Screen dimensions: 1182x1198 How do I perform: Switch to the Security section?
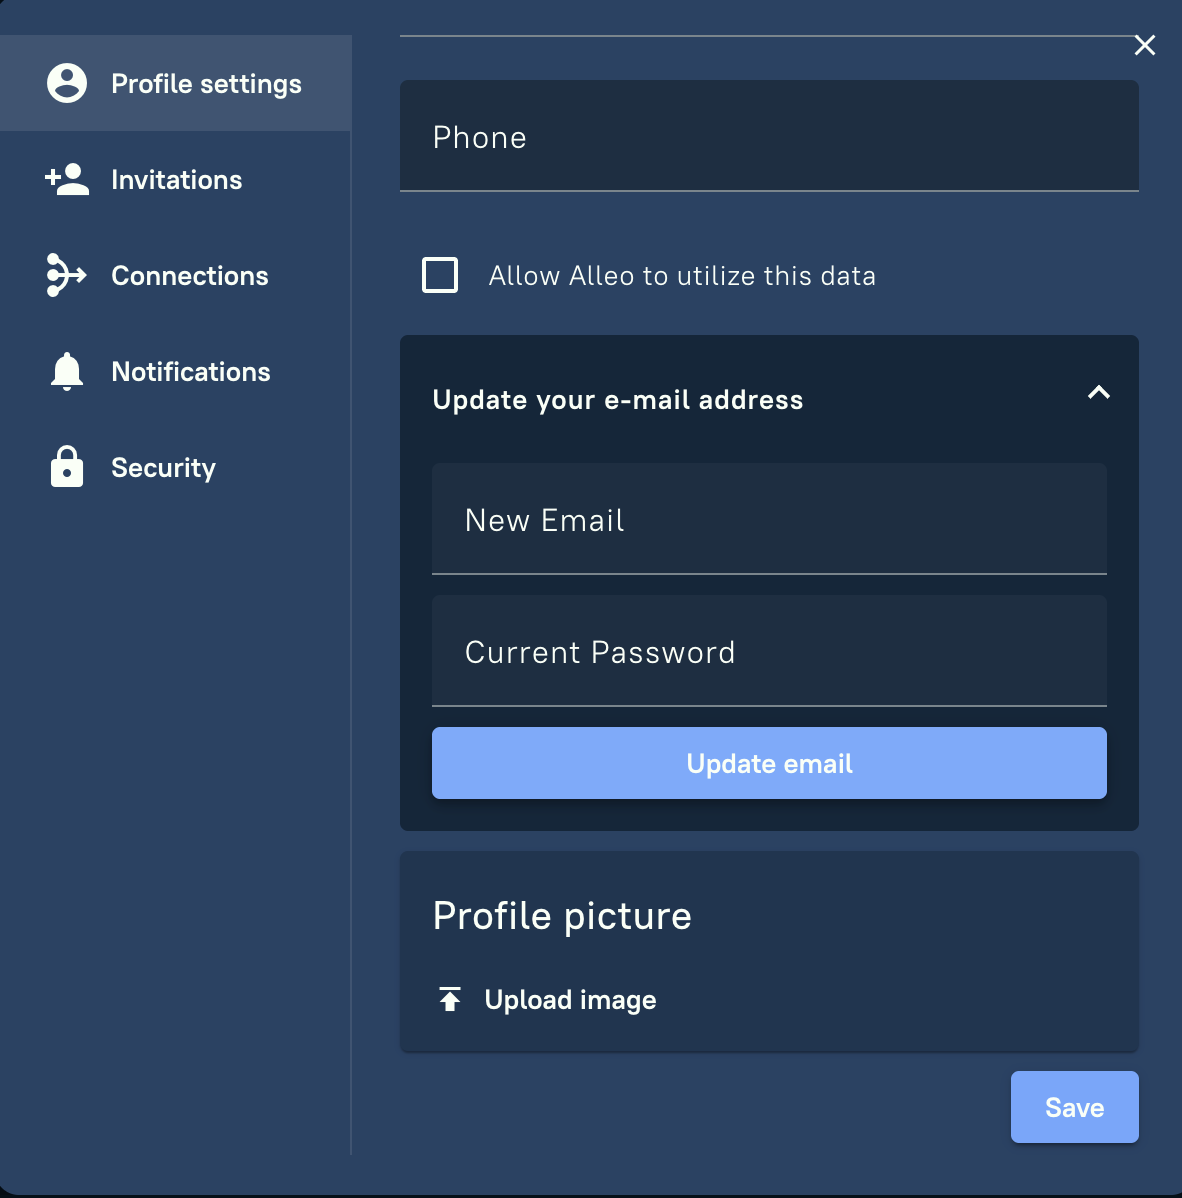tap(163, 467)
